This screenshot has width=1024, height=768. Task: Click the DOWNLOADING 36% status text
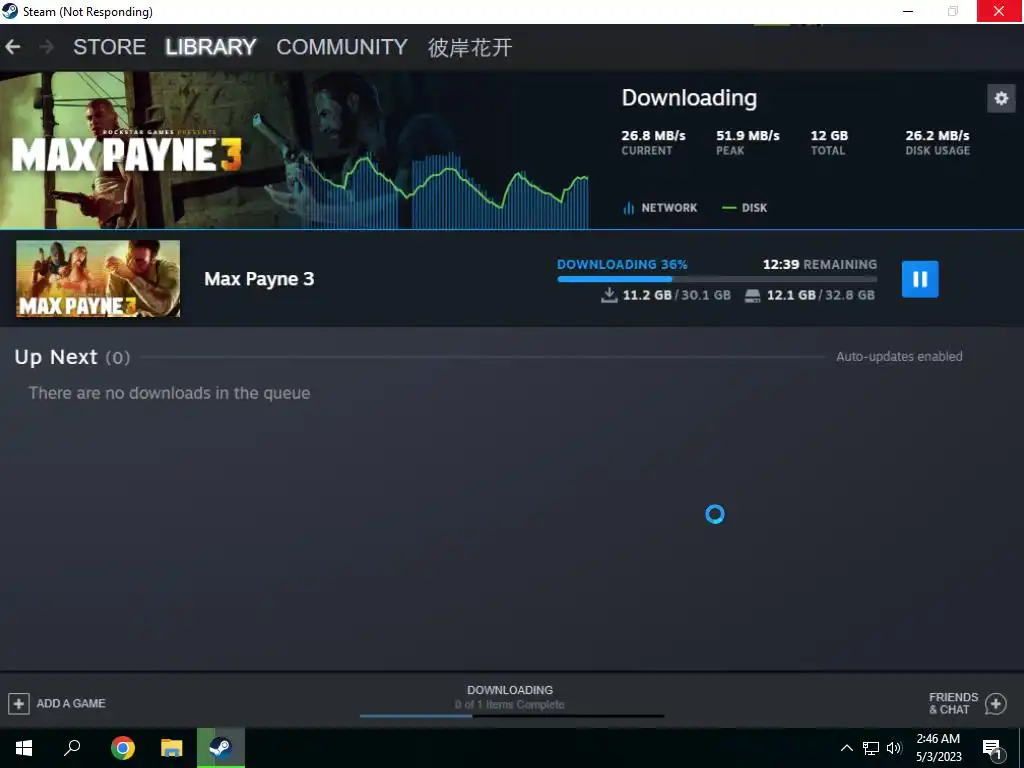tap(622, 264)
